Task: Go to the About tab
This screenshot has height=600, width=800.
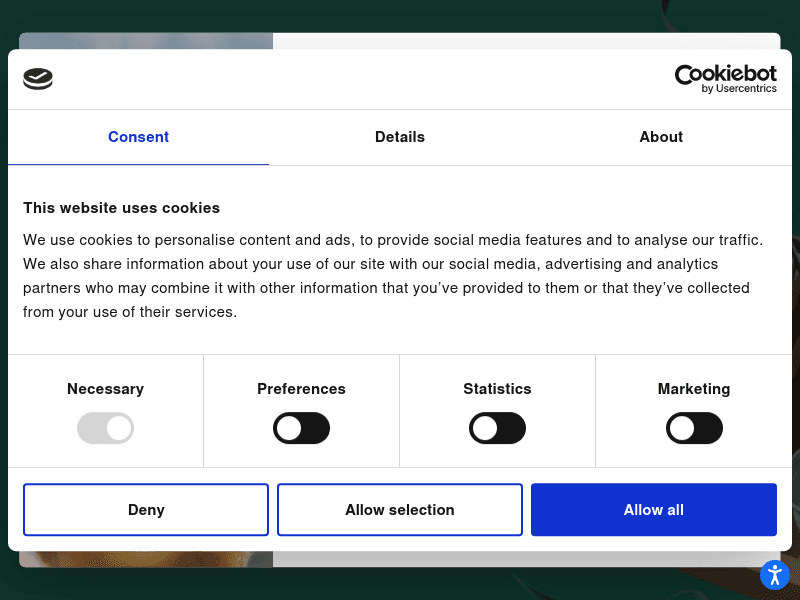Action: [x=661, y=137]
